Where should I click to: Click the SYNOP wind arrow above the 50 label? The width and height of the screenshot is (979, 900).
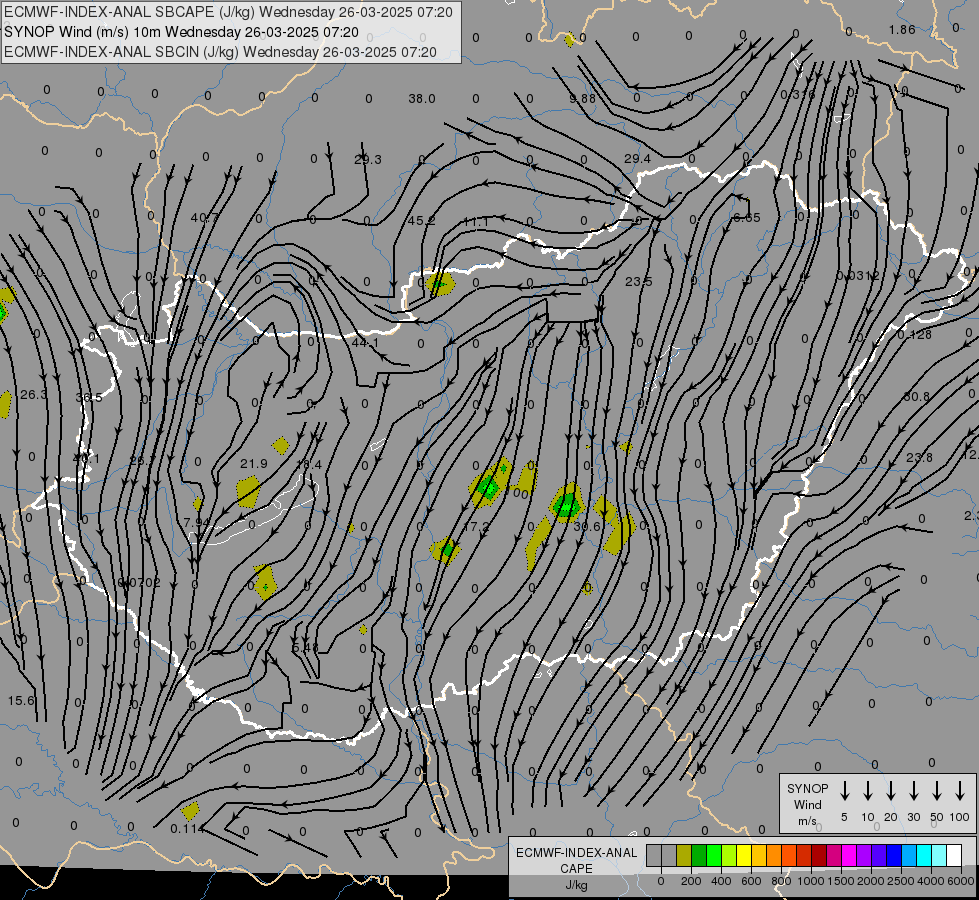click(x=937, y=791)
